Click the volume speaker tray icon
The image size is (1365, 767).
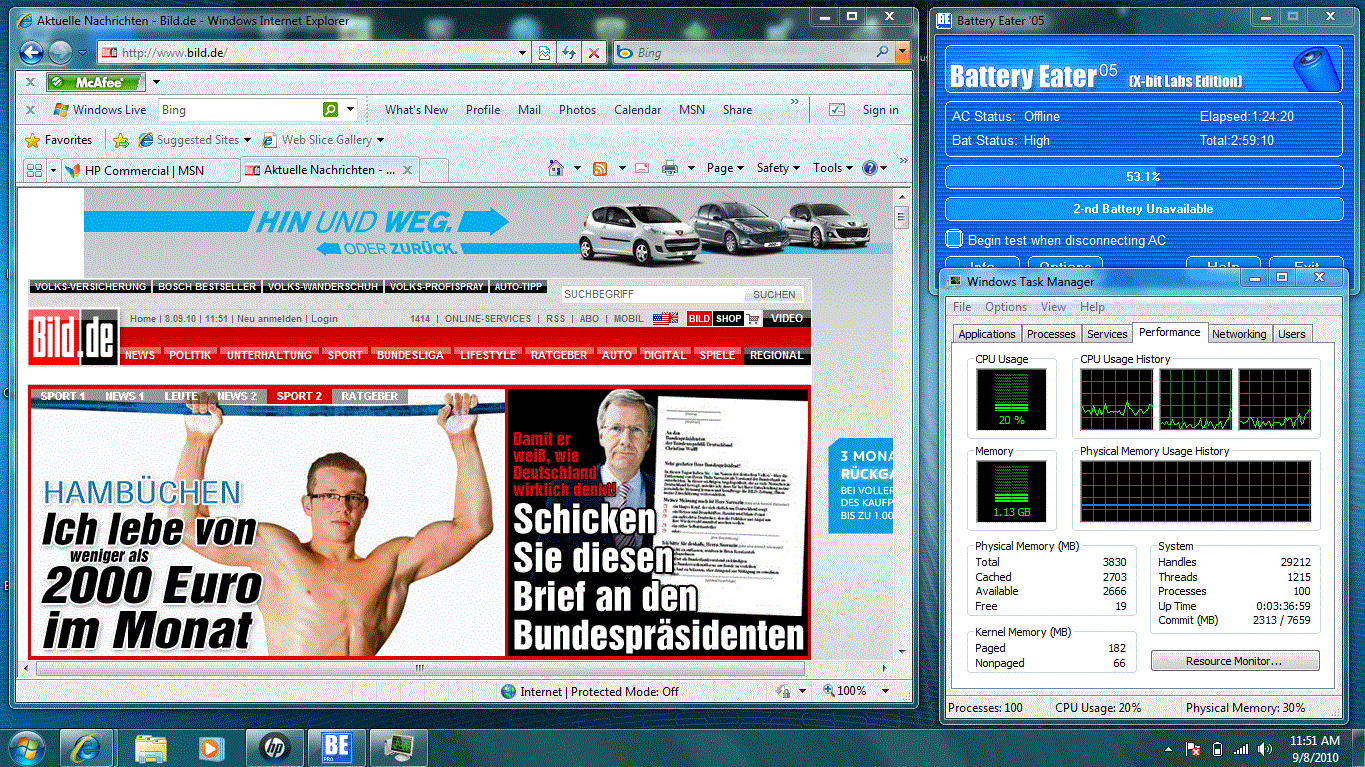(1265, 749)
